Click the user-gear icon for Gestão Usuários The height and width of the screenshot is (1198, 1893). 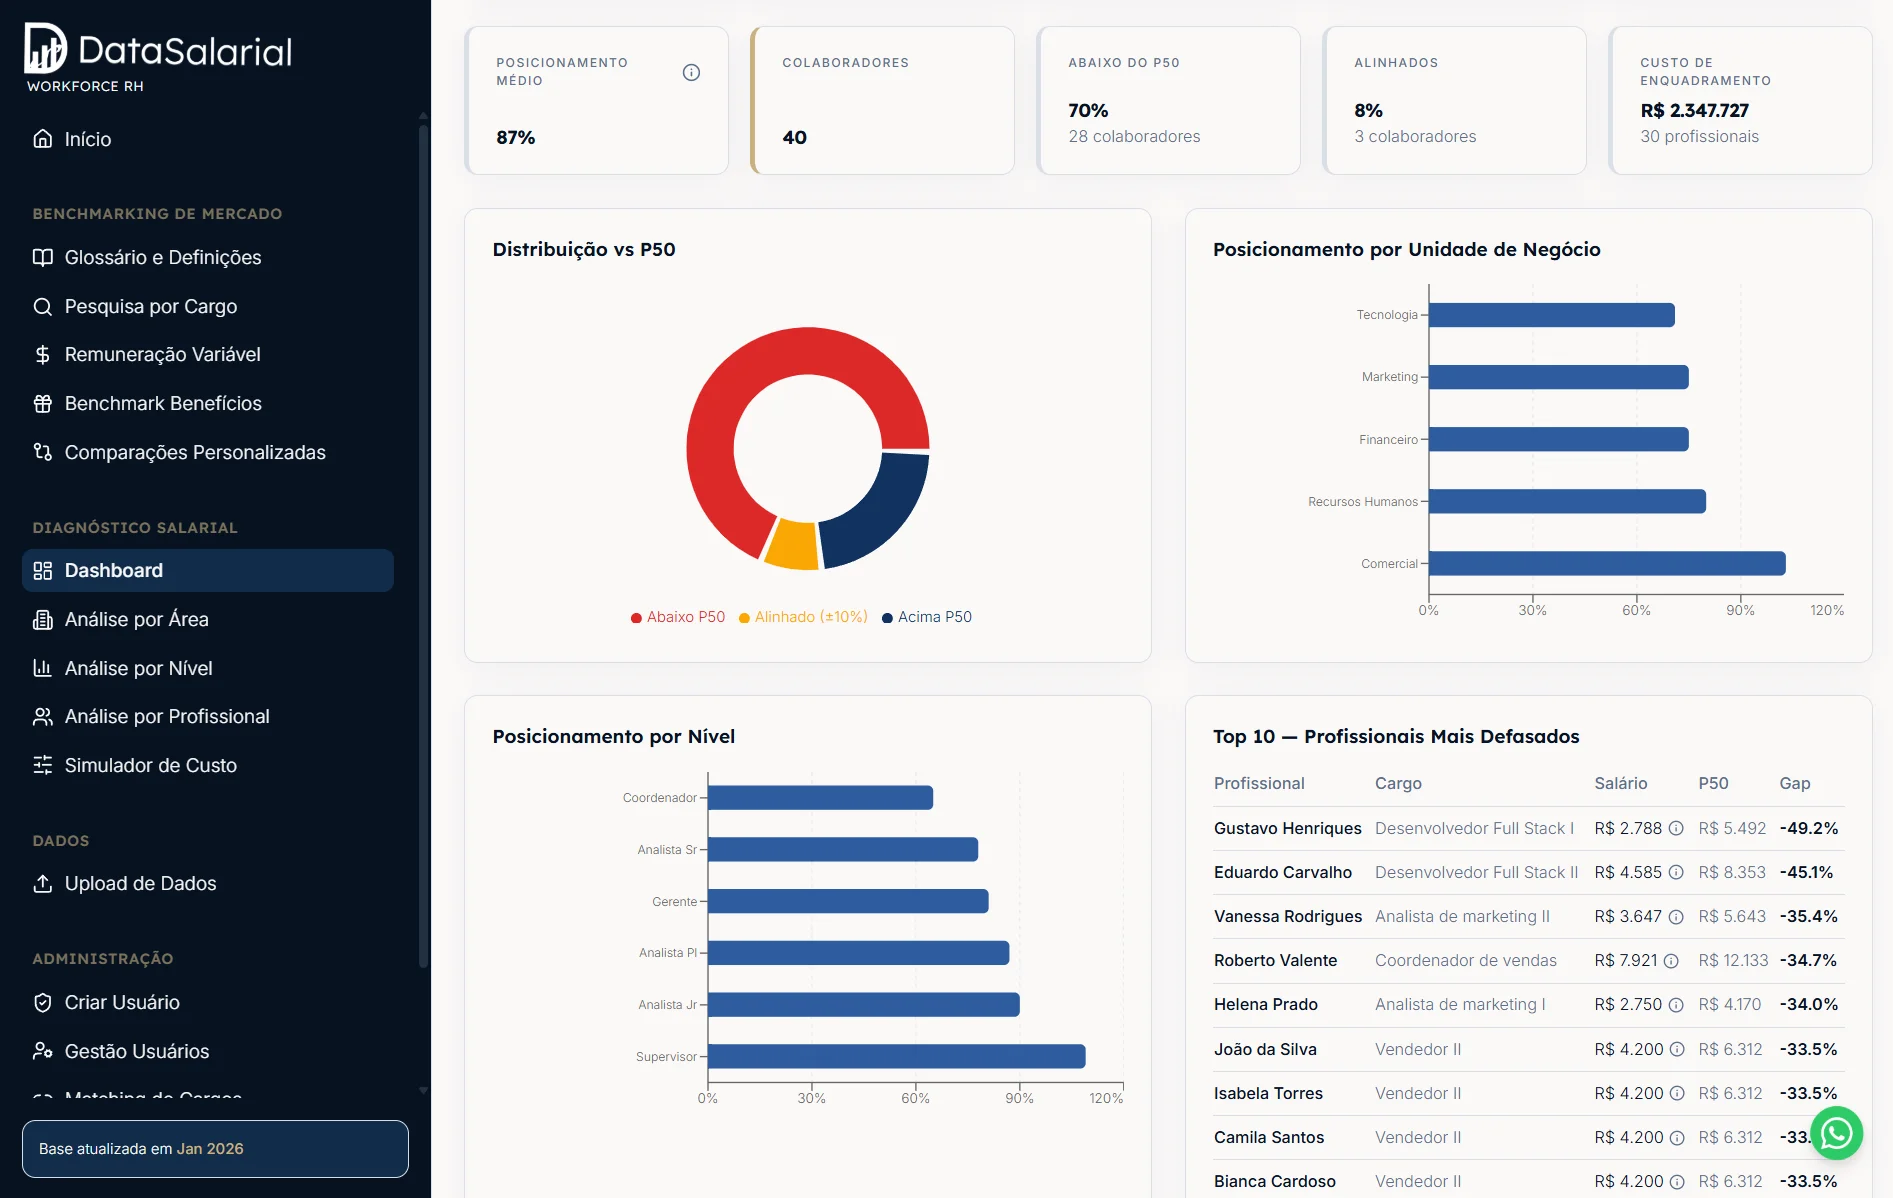(x=42, y=1051)
